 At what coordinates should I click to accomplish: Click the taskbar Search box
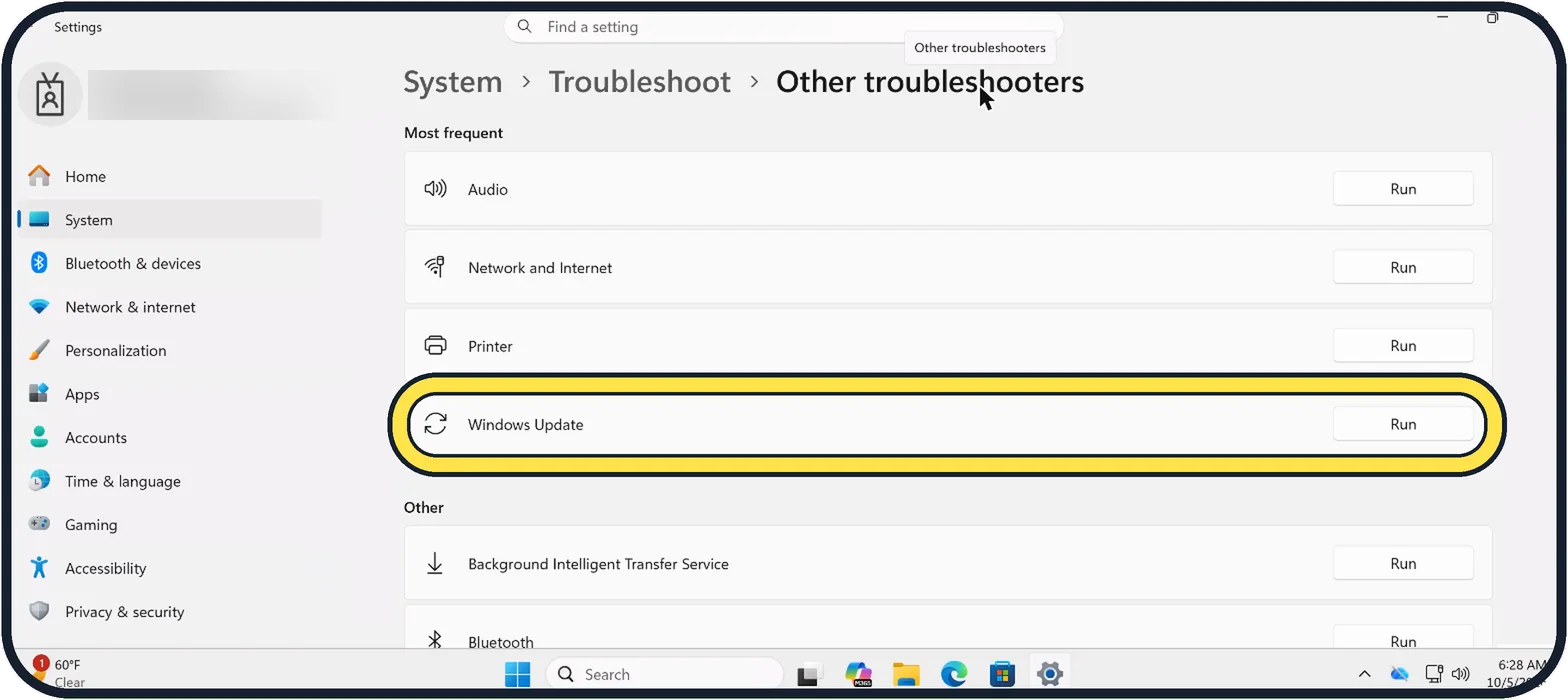tap(665, 674)
